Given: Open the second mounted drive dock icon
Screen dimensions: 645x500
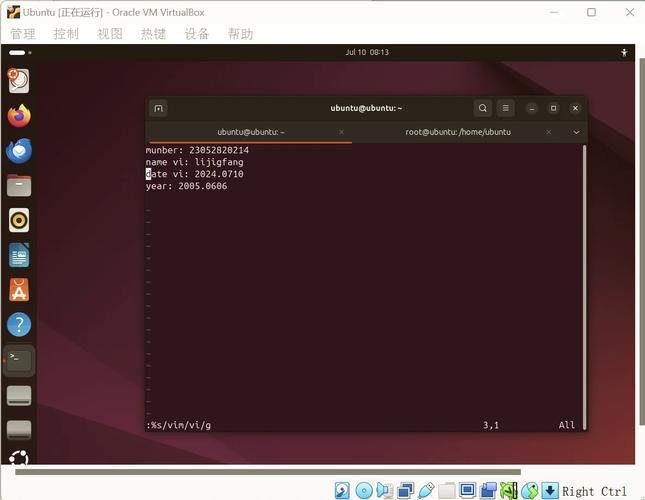Looking at the screenshot, I should point(19,430).
